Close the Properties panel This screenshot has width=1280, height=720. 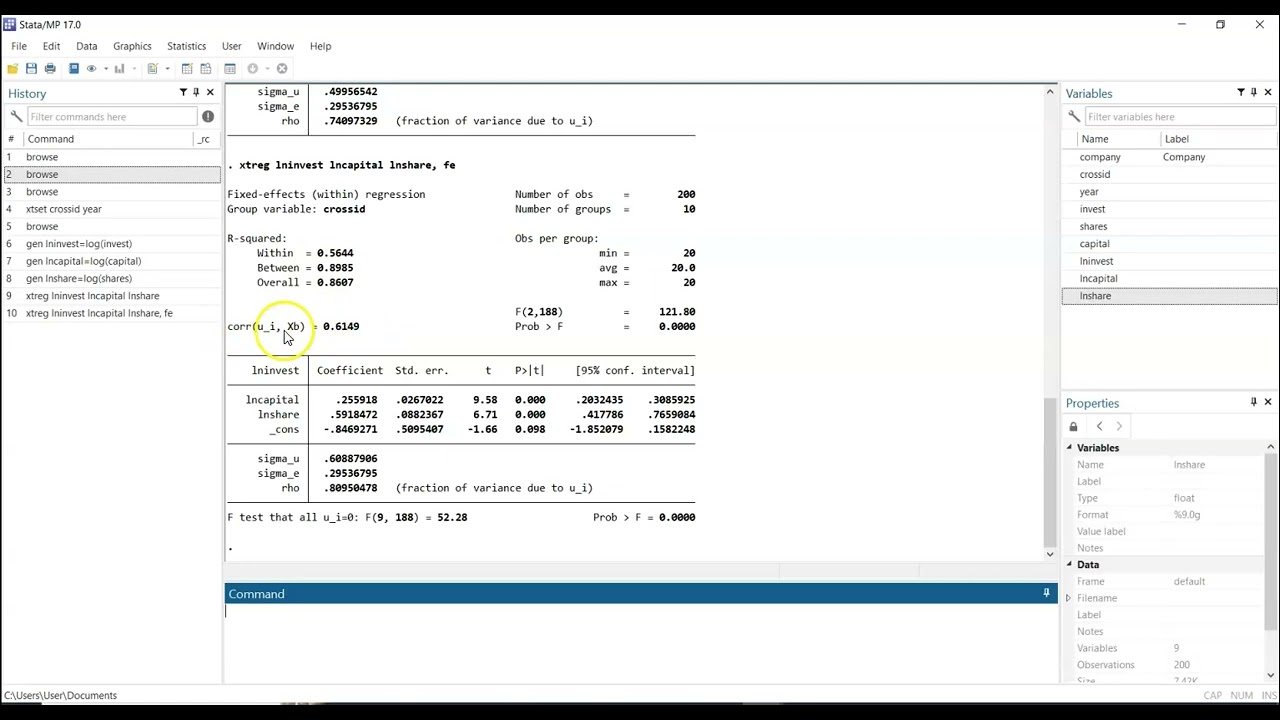point(1268,402)
